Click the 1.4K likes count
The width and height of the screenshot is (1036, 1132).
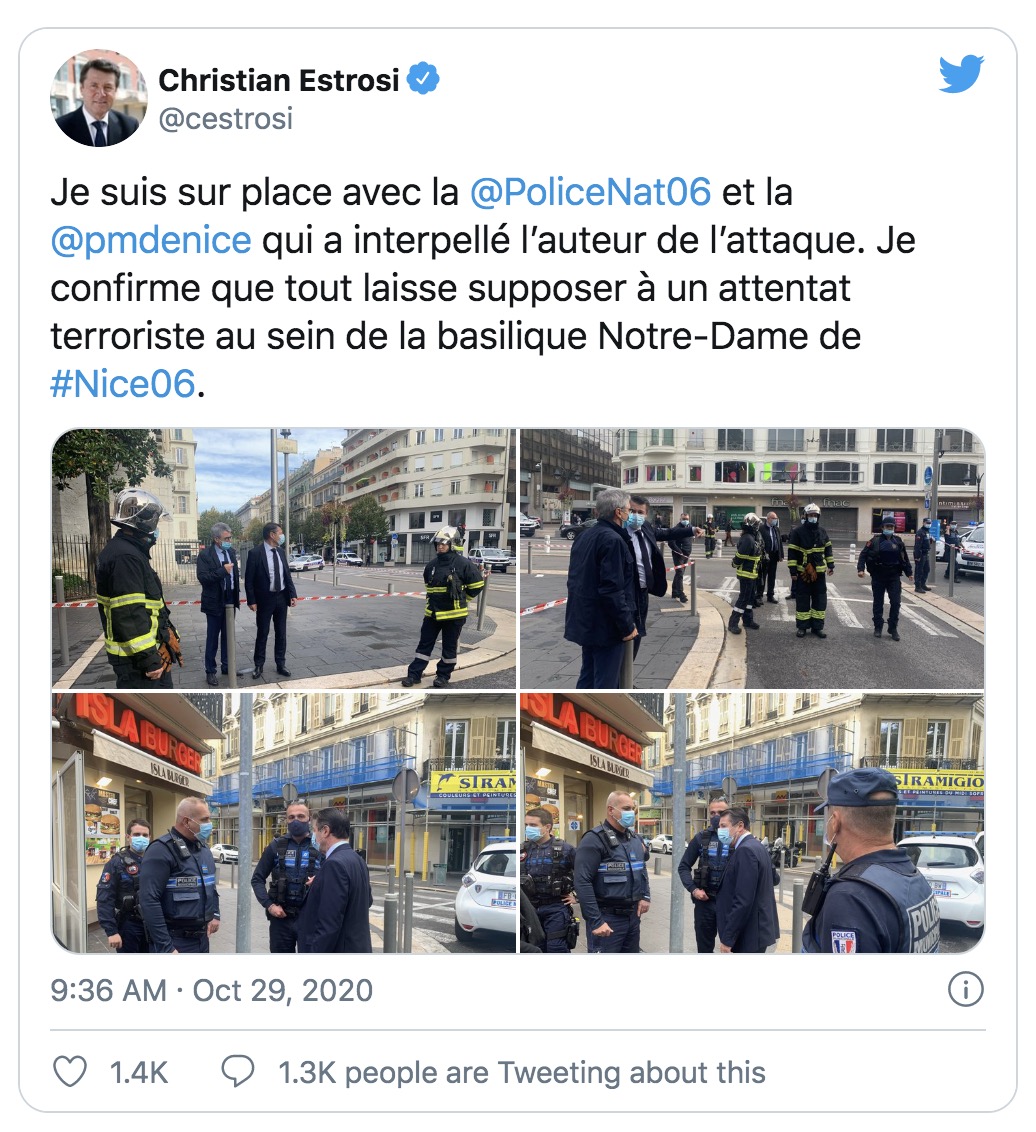coord(139,1073)
